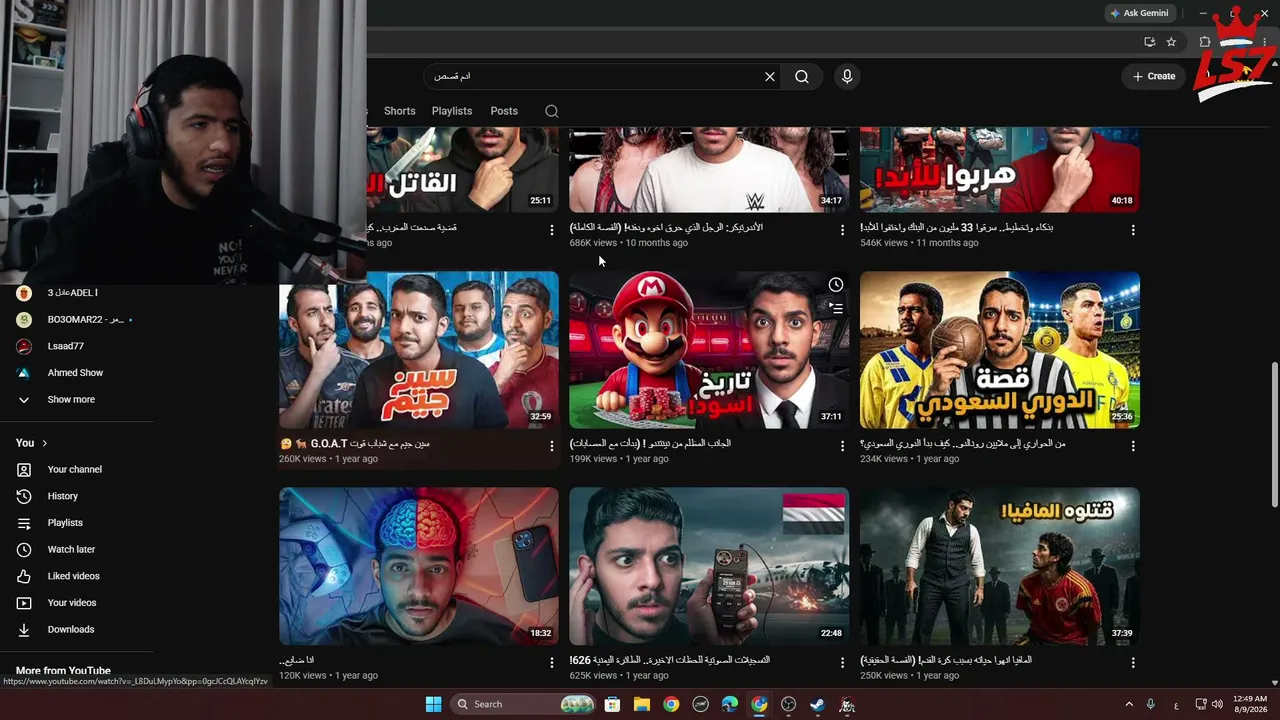
Task: Play the 40:18 red-shirt thumbnail video
Action: 1000,170
